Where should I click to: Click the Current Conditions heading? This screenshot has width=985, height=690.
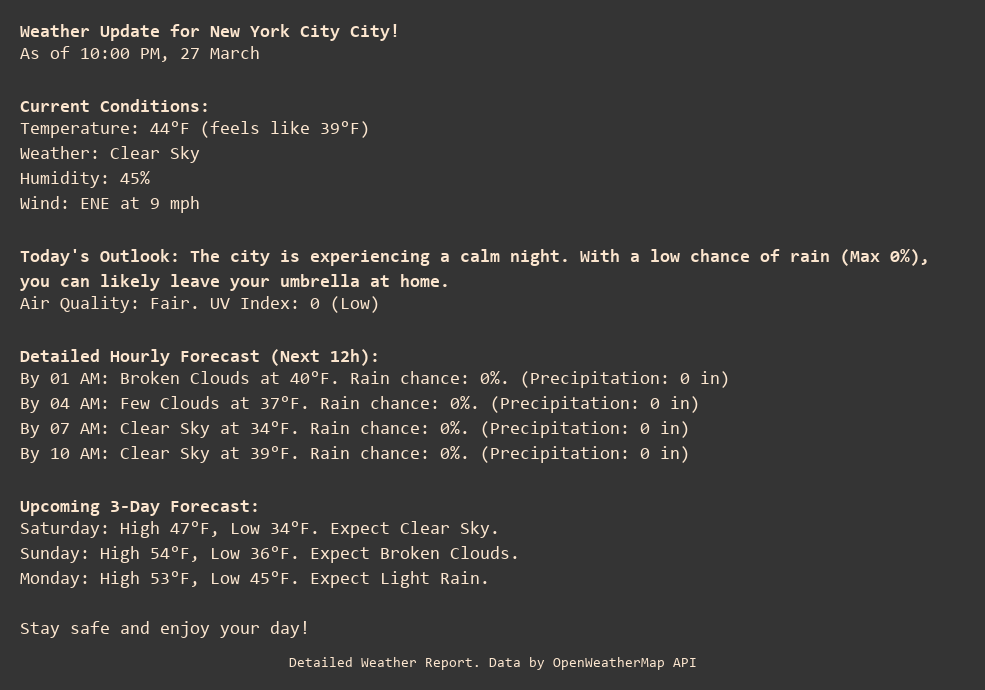point(114,106)
